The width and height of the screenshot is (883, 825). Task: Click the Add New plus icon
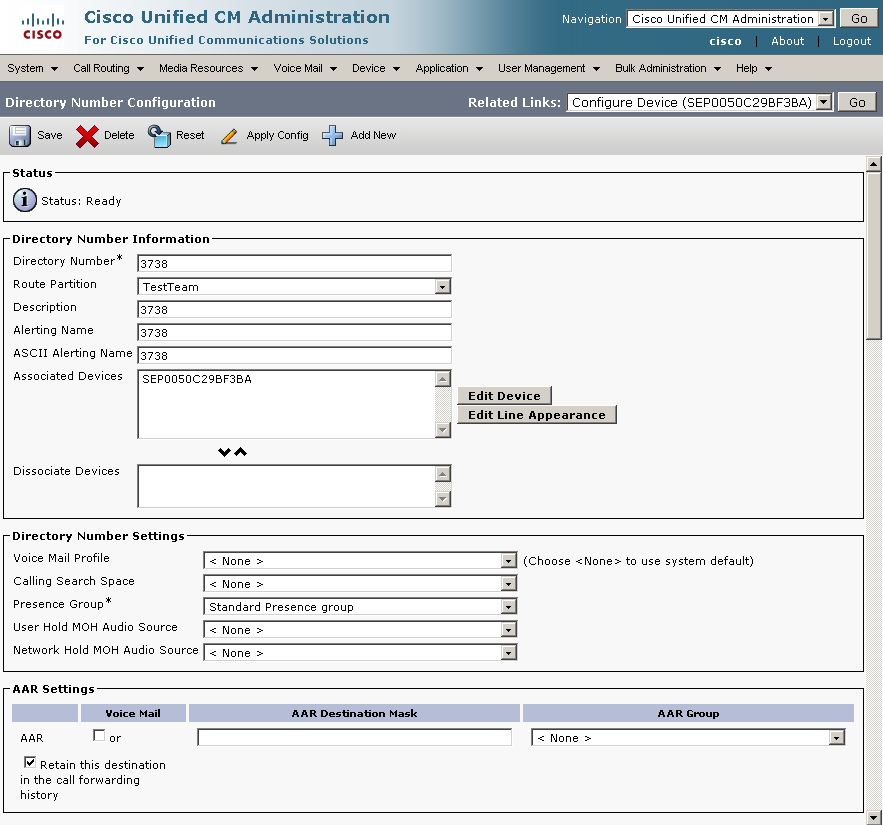[333, 136]
